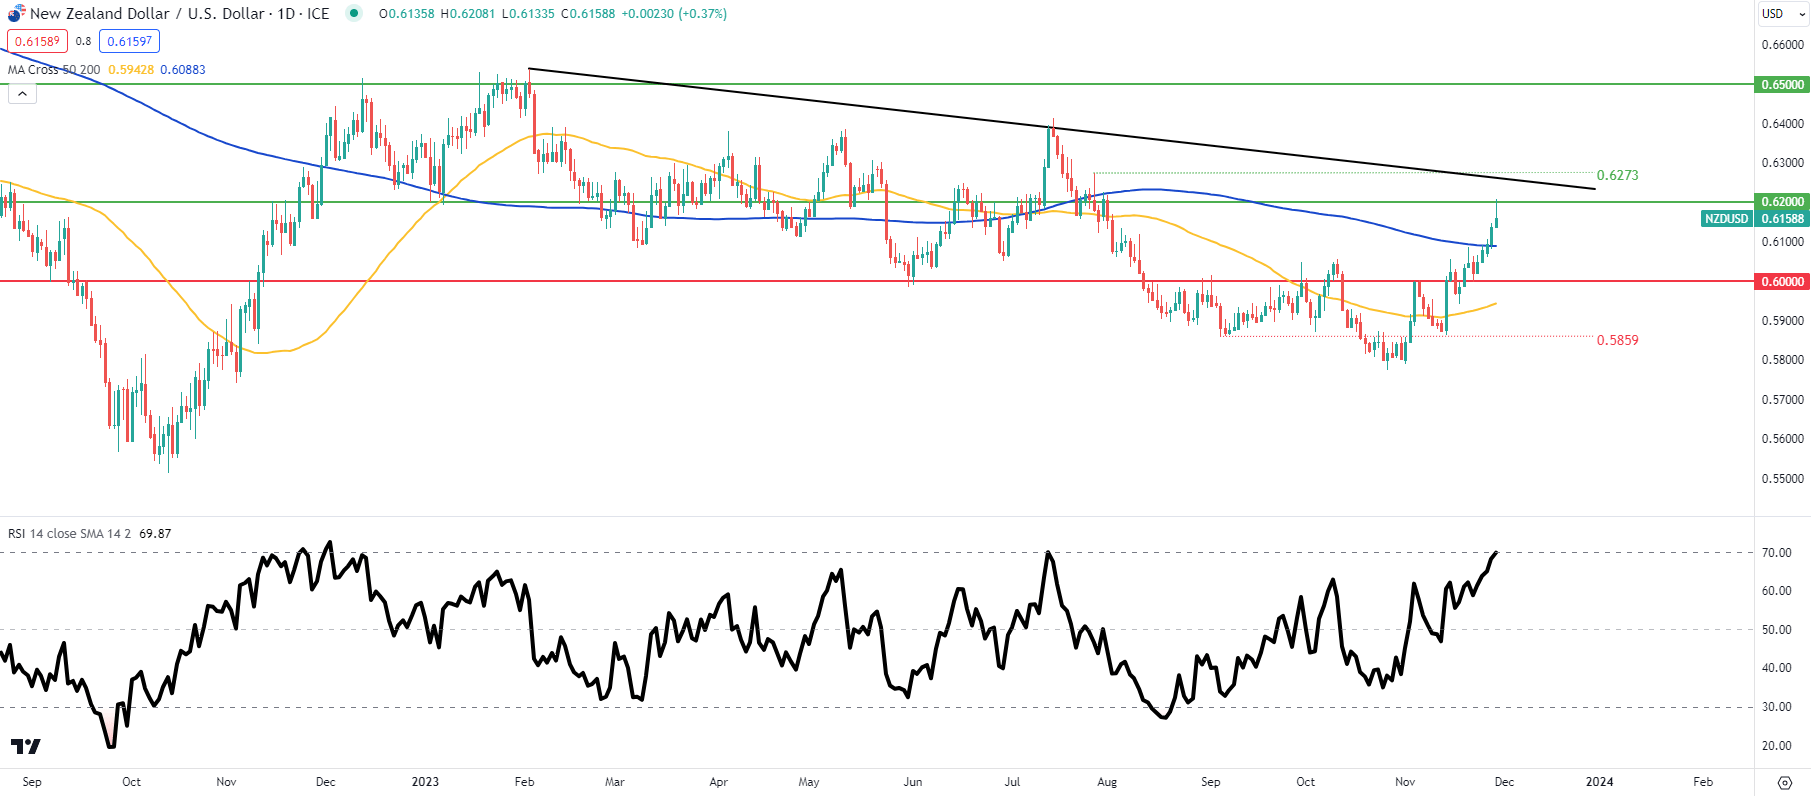The height and width of the screenshot is (796, 1811).
Task: Click the buy price 0.61597 button
Action: click(x=129, y=41)
